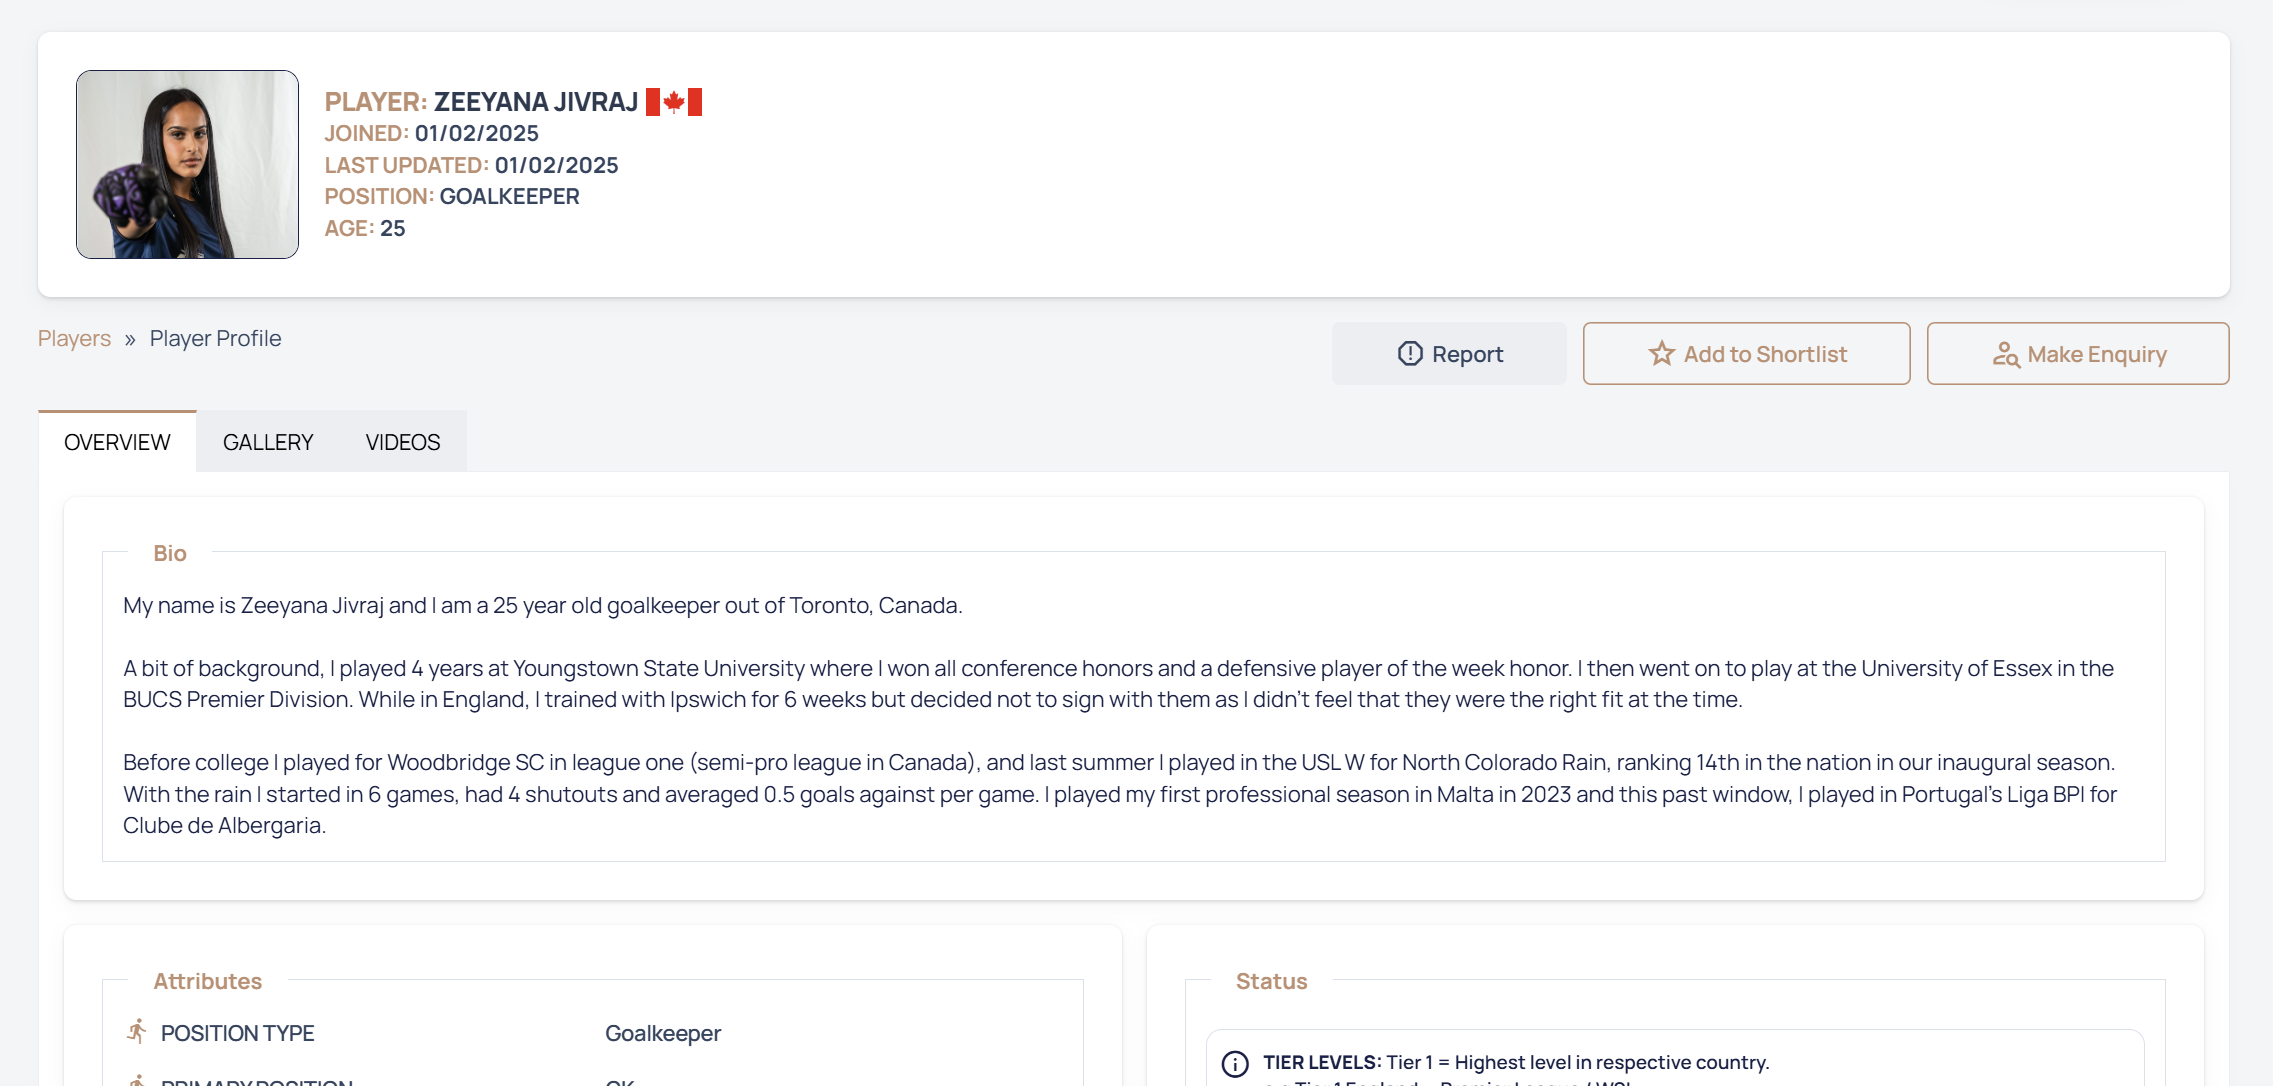Add Zeeyana Jivraj to shortlist
Viewport: 2273px width, 1086px height.
point(1746,354)
